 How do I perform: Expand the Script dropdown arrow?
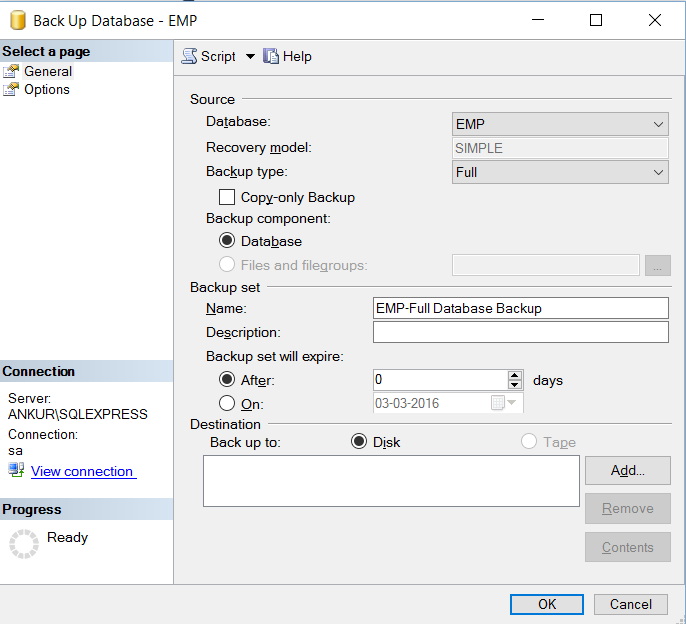250,57
